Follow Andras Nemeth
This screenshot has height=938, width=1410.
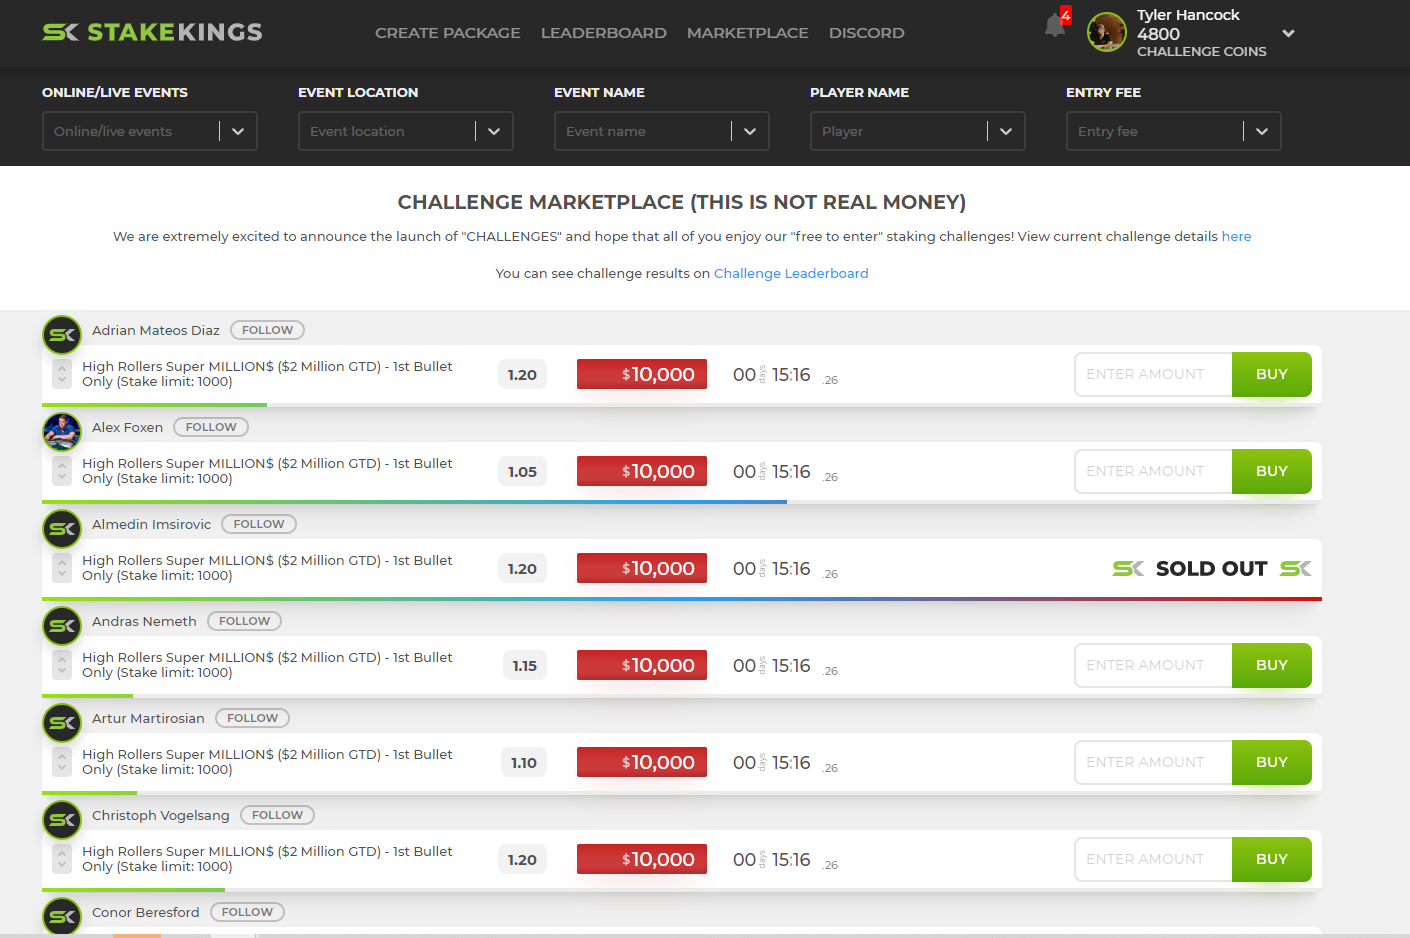tap(244, 621)
